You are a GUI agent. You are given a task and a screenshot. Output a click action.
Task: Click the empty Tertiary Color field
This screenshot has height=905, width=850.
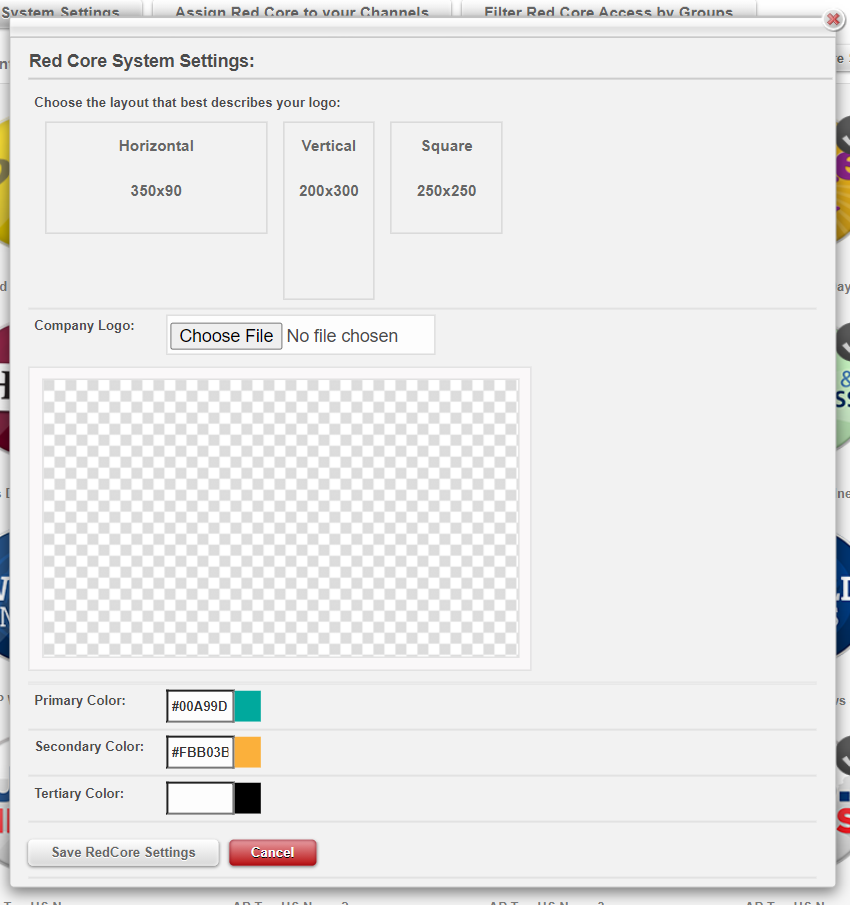tap(200, 798)
